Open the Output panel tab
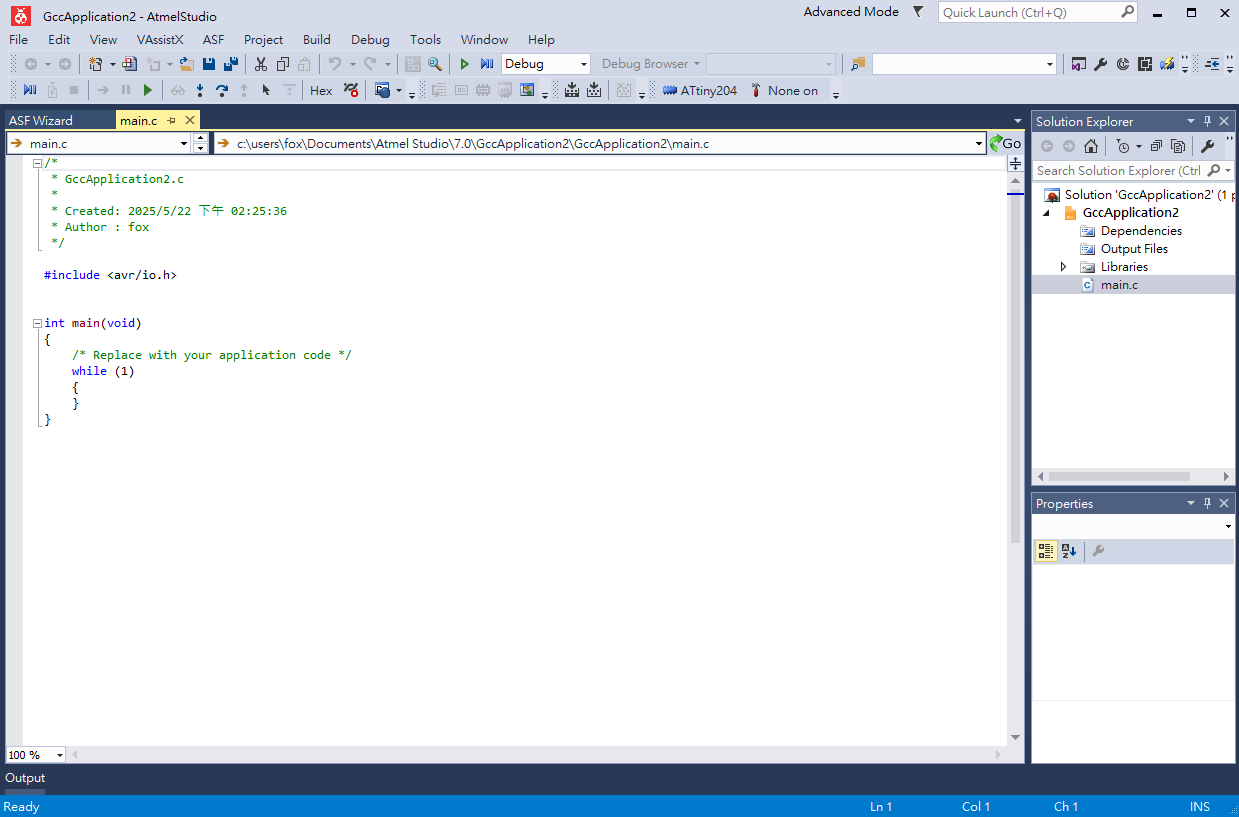 (x=25, y=778)
